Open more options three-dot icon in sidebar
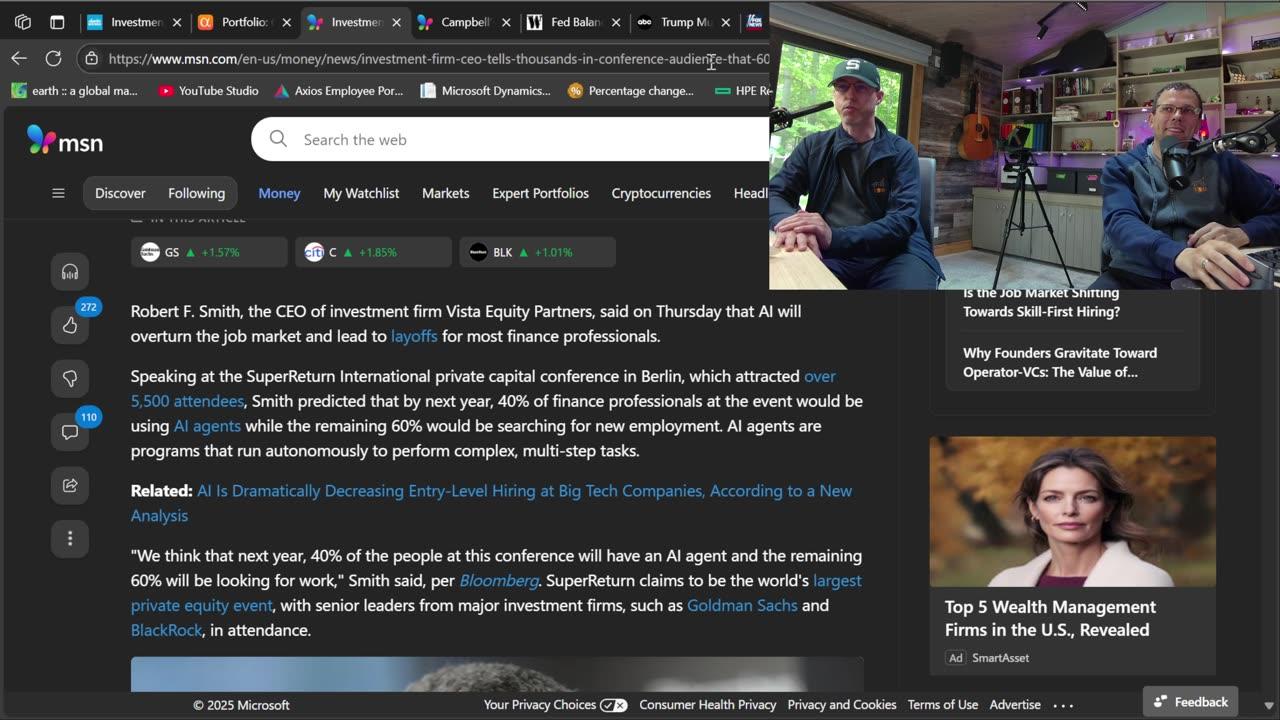Viewport: 1280px width, 720px height. (x=70, y=538)
